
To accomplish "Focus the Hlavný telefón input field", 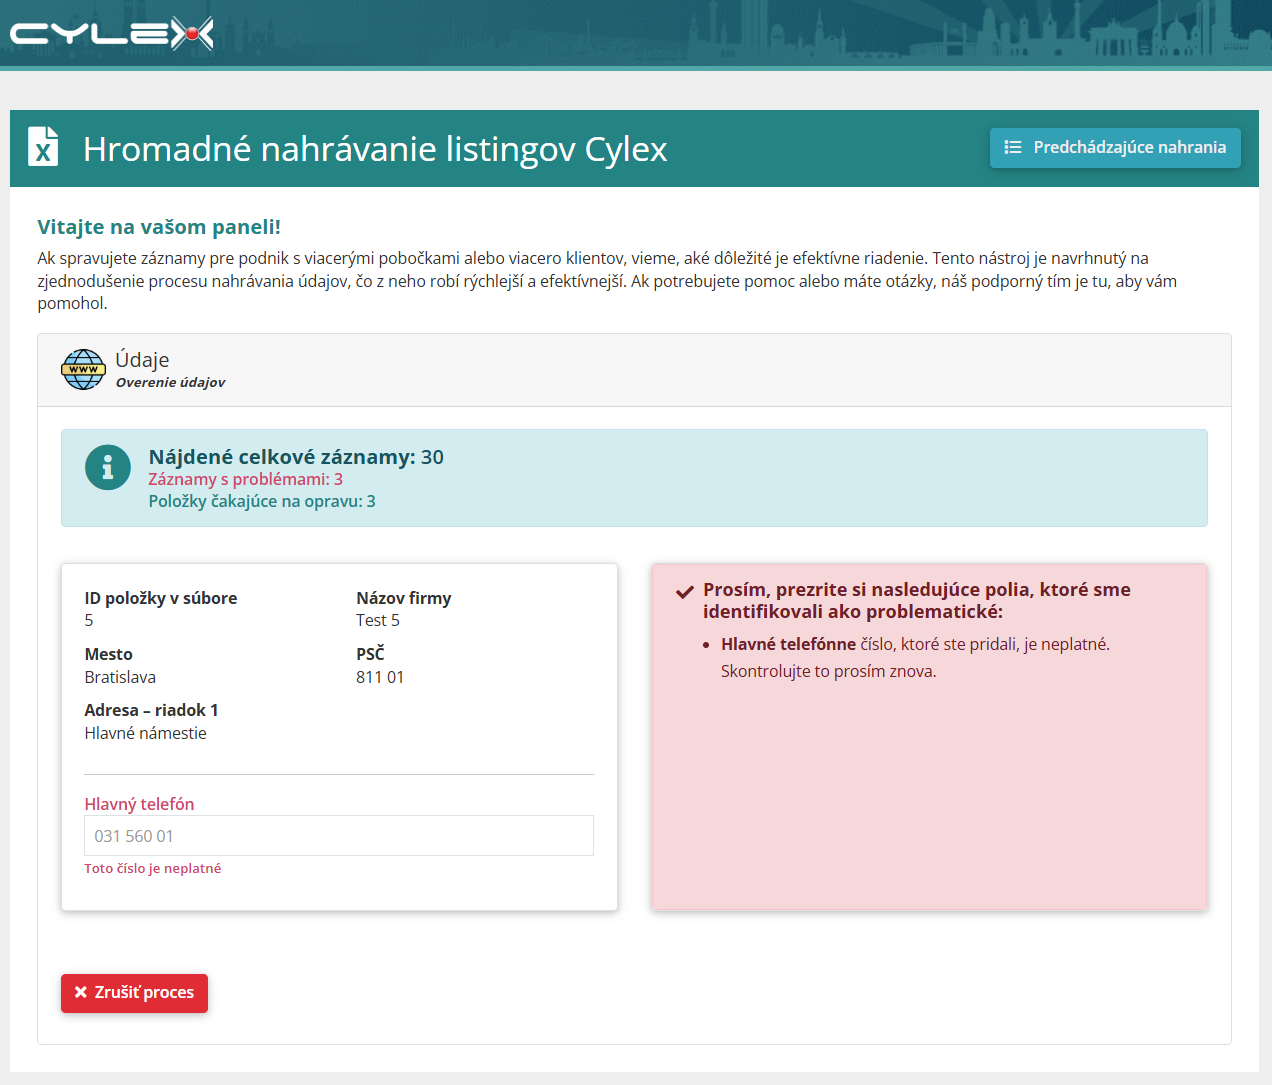I will [339, 836].
